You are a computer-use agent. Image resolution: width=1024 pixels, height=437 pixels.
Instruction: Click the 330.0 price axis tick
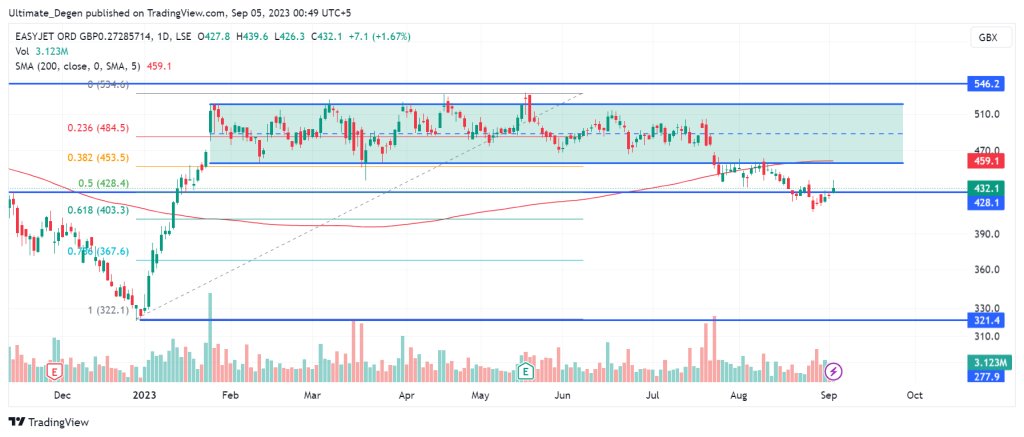987,308
